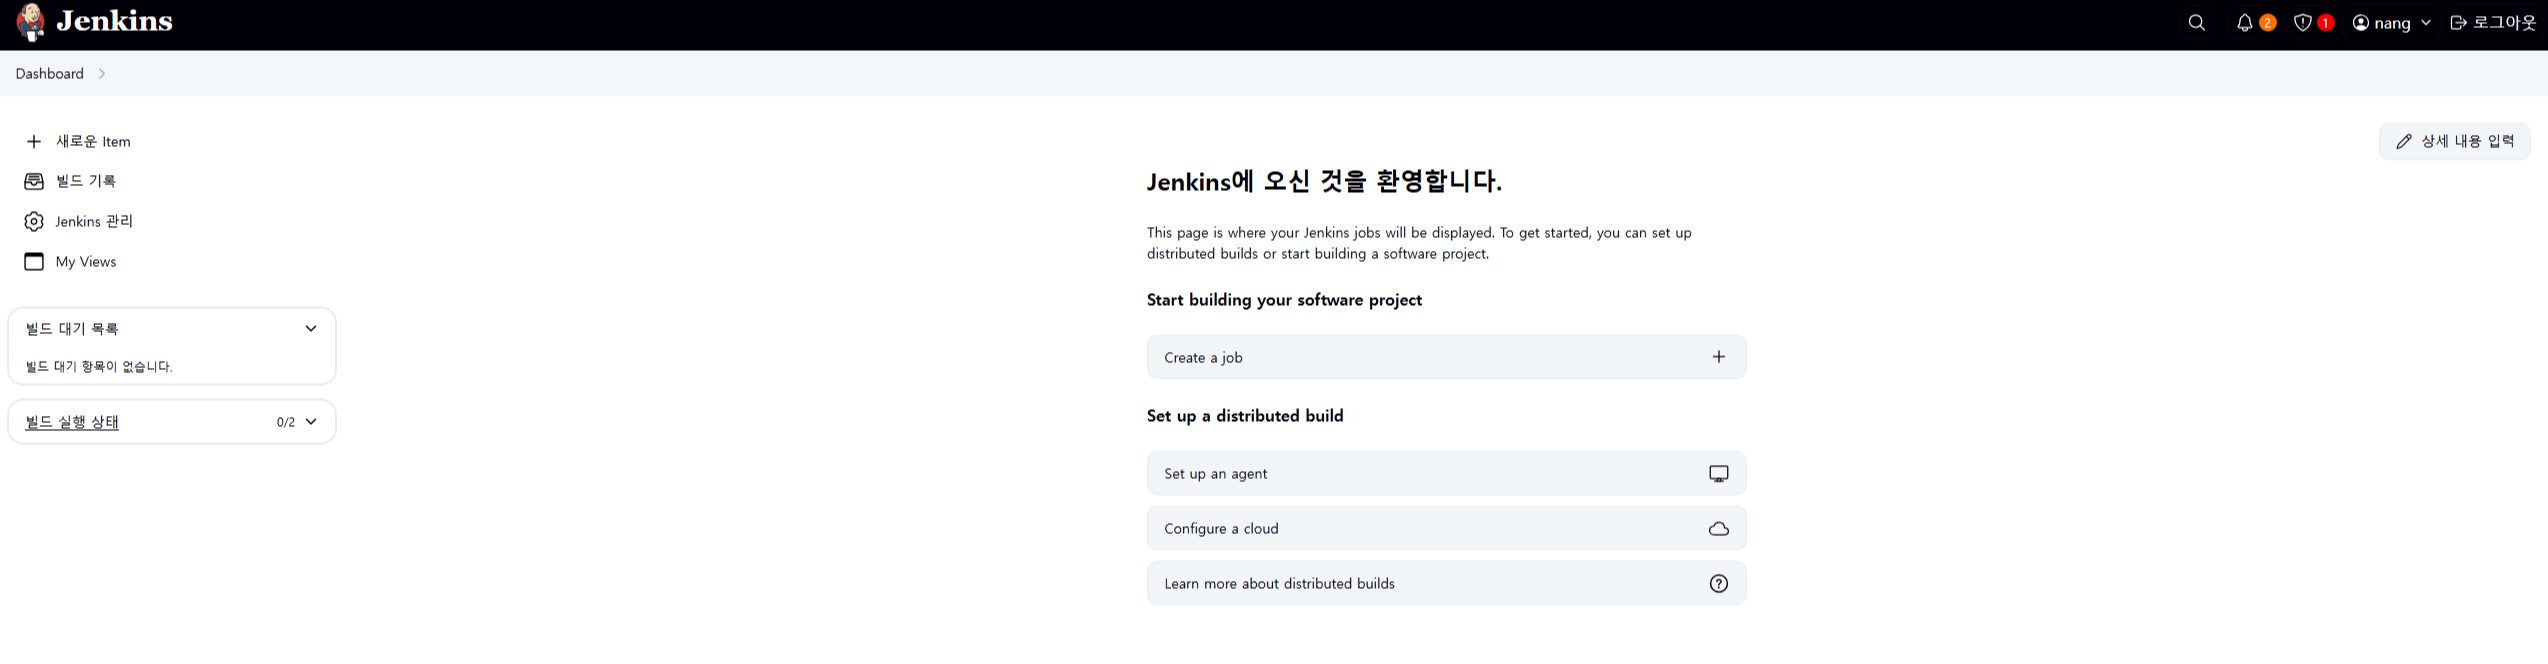Click the Jenkins butler logo icon
This screenshot has width=2548, height=664.
(x=31, y=22)
